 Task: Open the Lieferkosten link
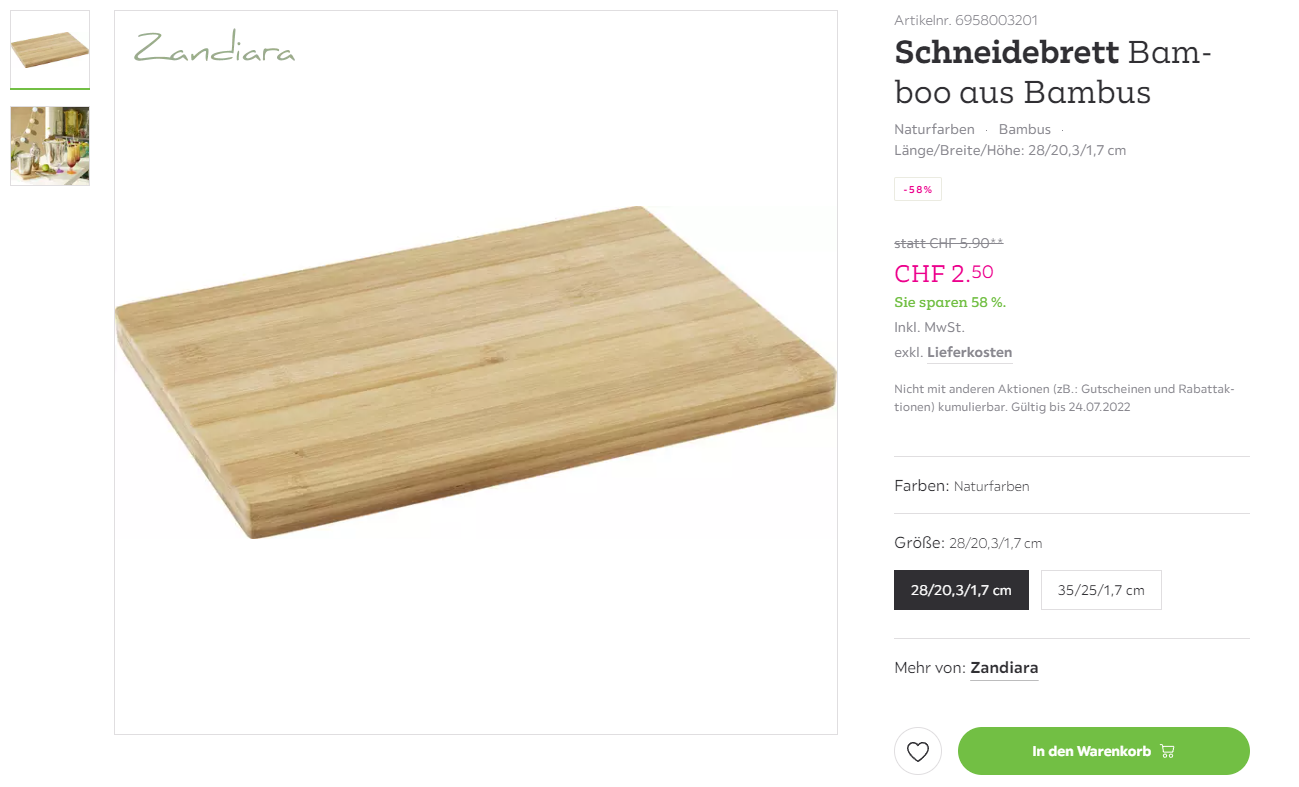point(969,352)
